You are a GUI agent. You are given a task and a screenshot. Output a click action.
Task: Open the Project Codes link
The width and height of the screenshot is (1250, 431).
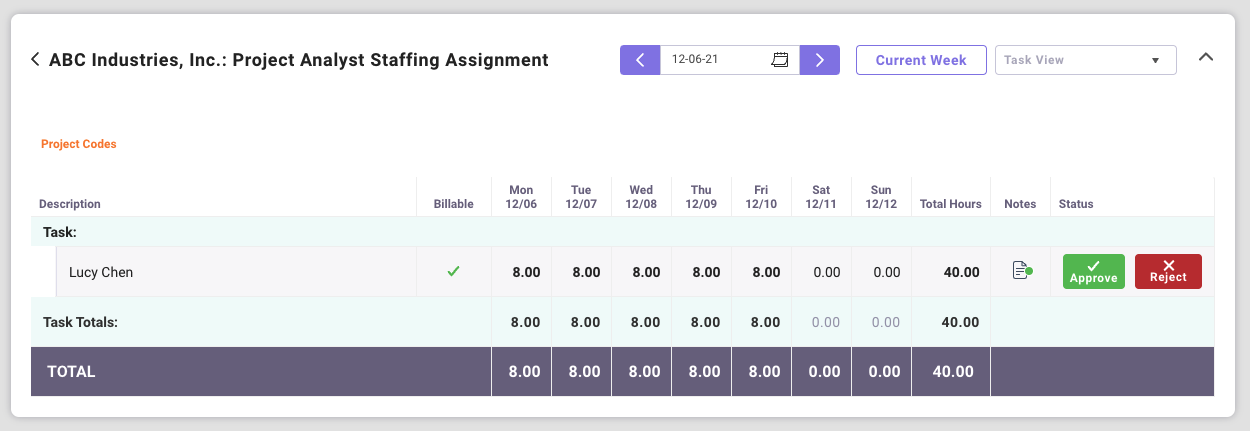click(x=79, y=144)
